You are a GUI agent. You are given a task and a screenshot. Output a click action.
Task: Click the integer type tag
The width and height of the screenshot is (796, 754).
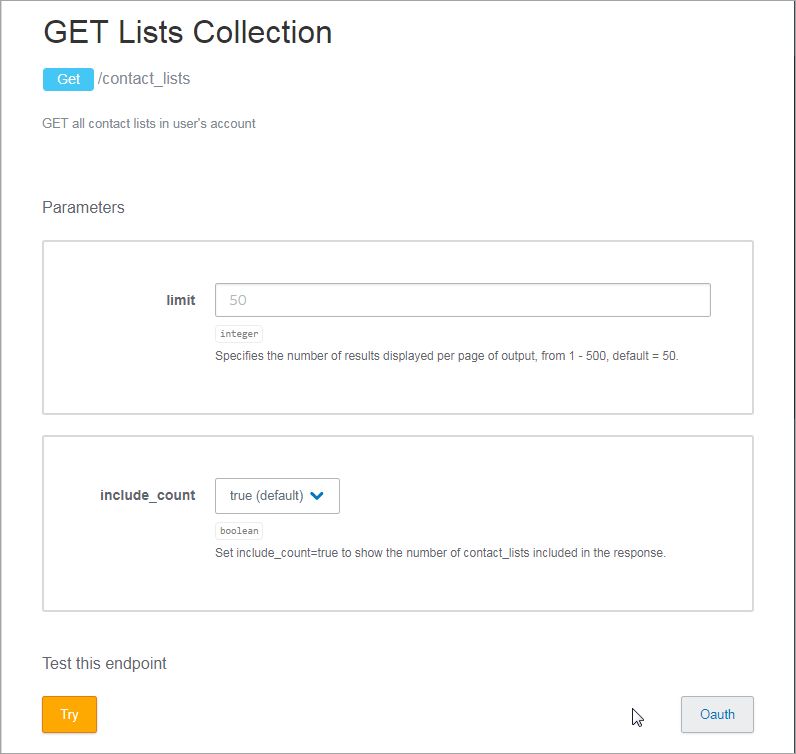tap(239, 334)
